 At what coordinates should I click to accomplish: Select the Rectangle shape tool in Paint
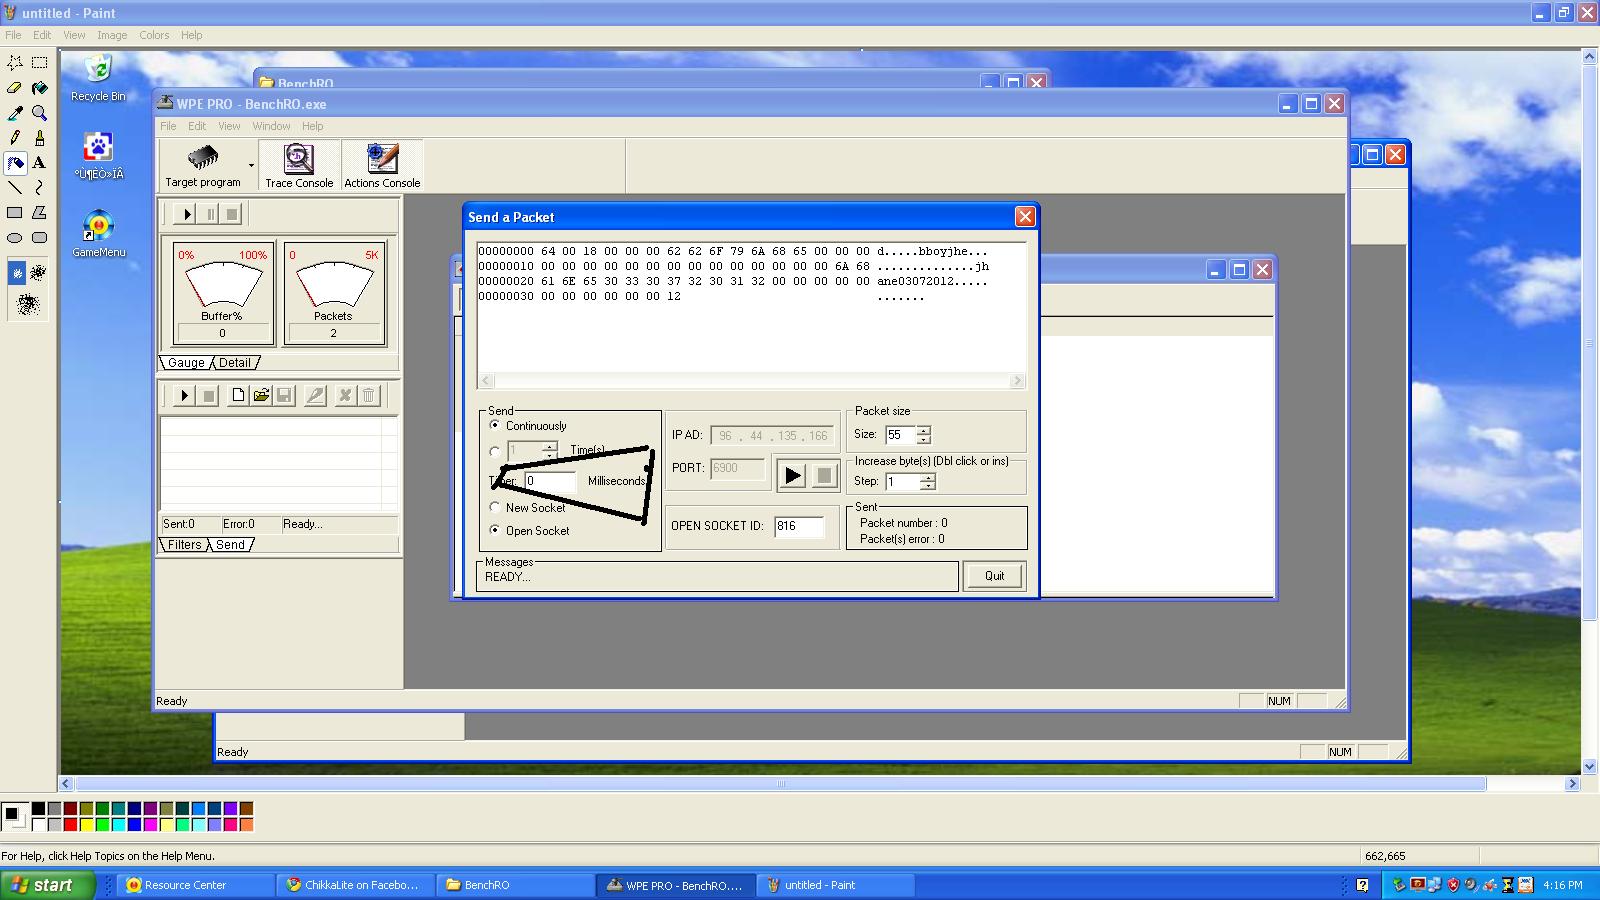click(15, 213)
